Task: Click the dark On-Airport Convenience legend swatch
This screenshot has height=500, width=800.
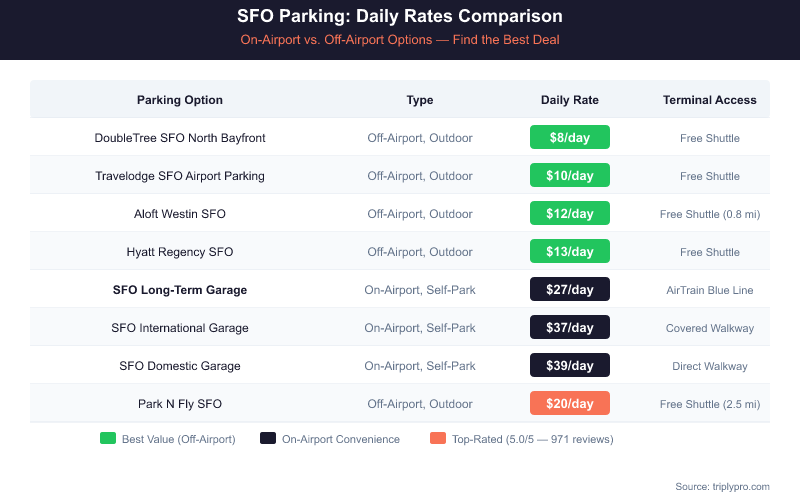Action: point(267,439)
